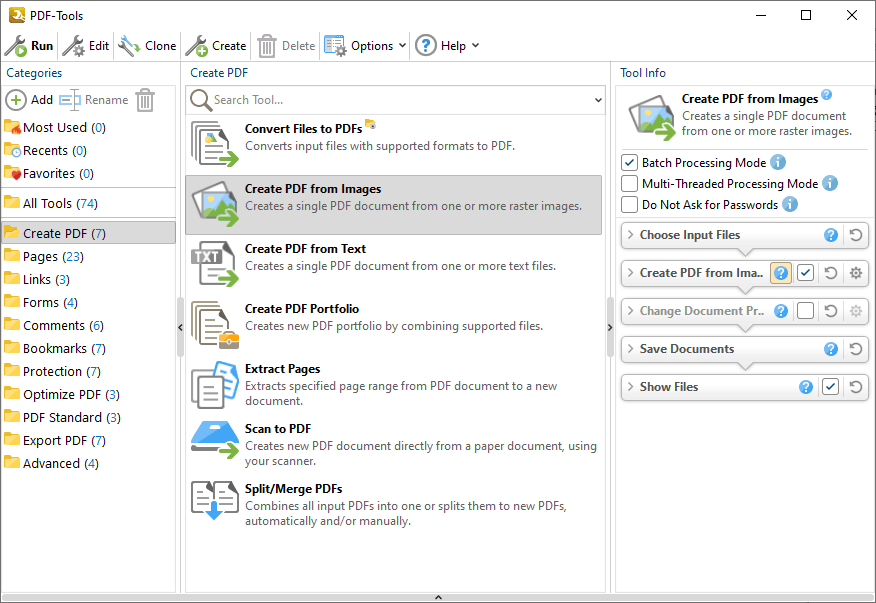Select the Scan to PDF icon

point(215,440)
